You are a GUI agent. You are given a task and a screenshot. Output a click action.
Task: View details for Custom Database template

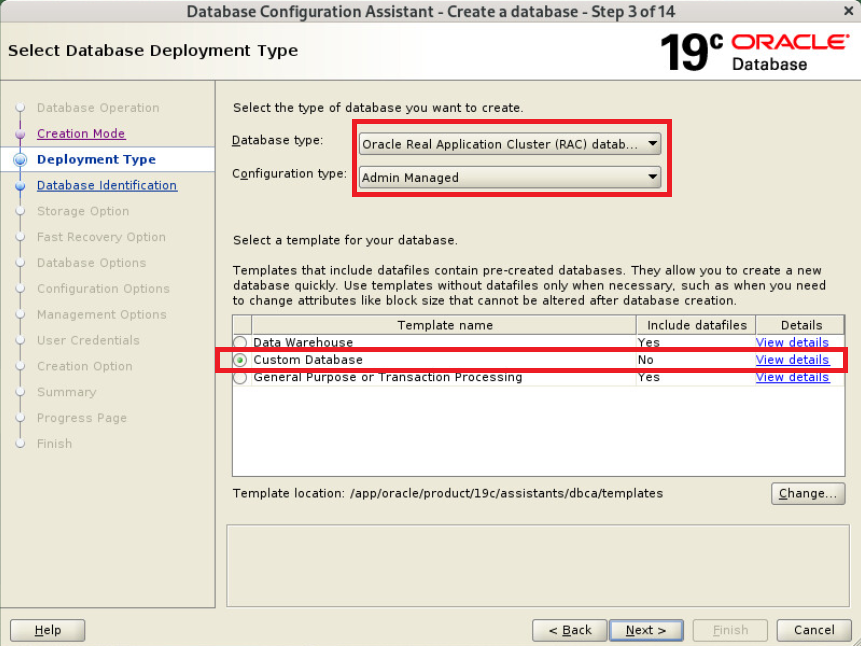[x=792, y=360]
